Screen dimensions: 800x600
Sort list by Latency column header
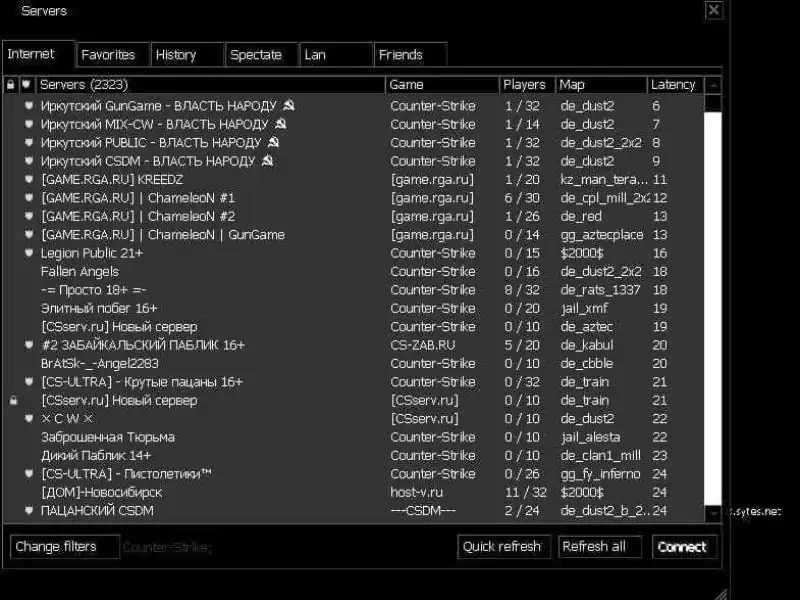(676, 85)
